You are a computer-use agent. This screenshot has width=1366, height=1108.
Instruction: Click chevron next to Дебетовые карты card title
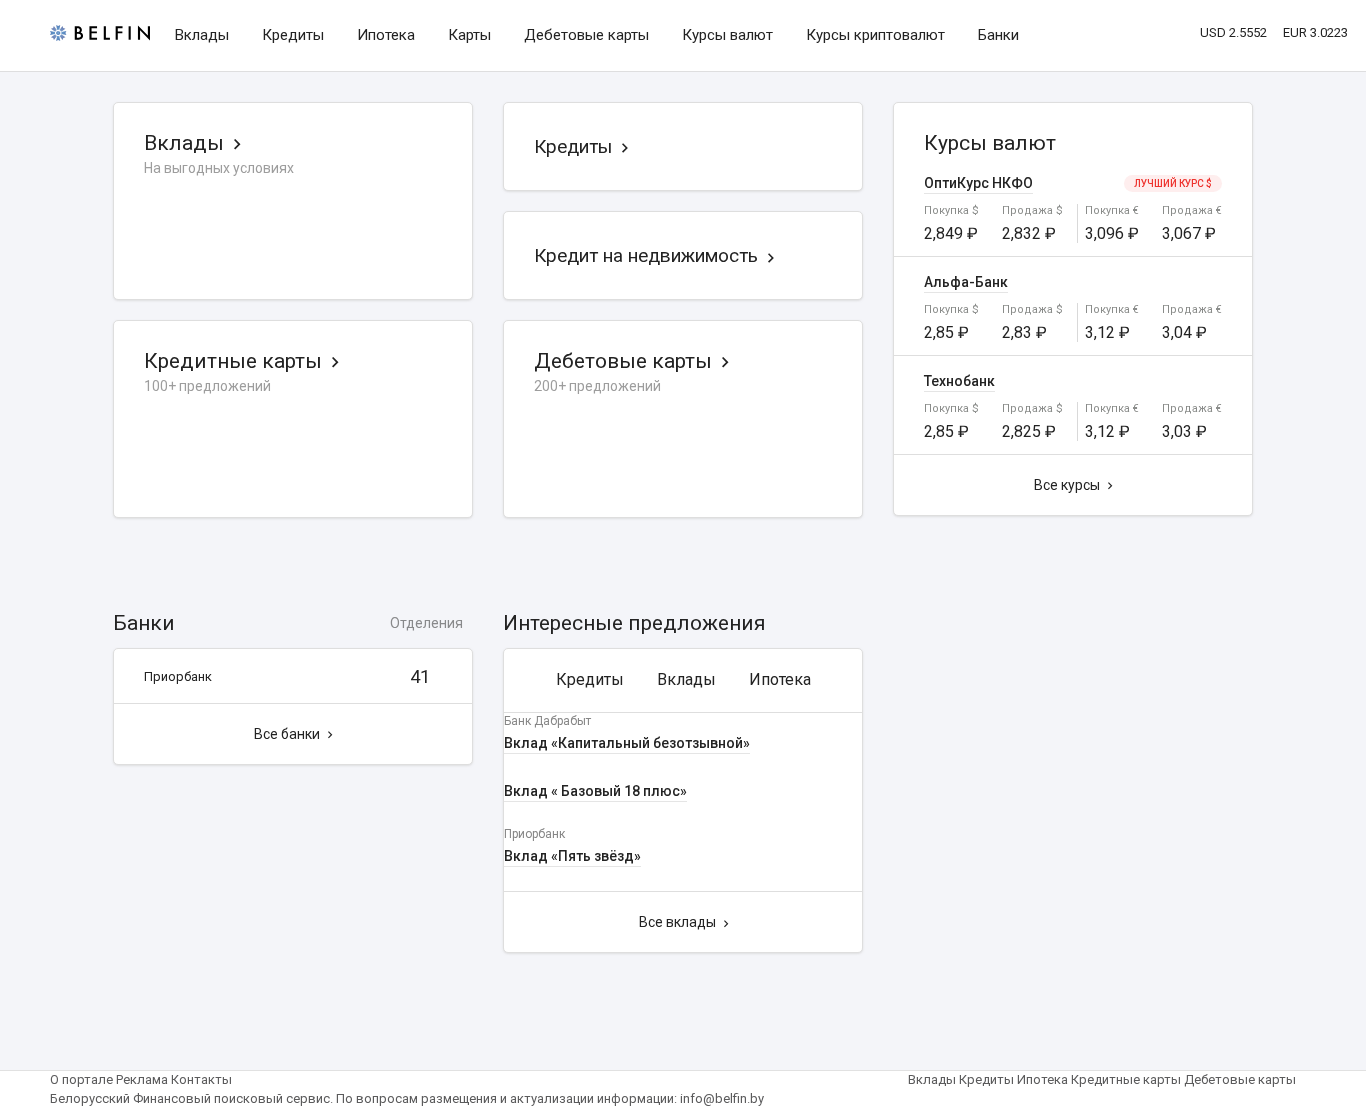[x=725, y=362]
